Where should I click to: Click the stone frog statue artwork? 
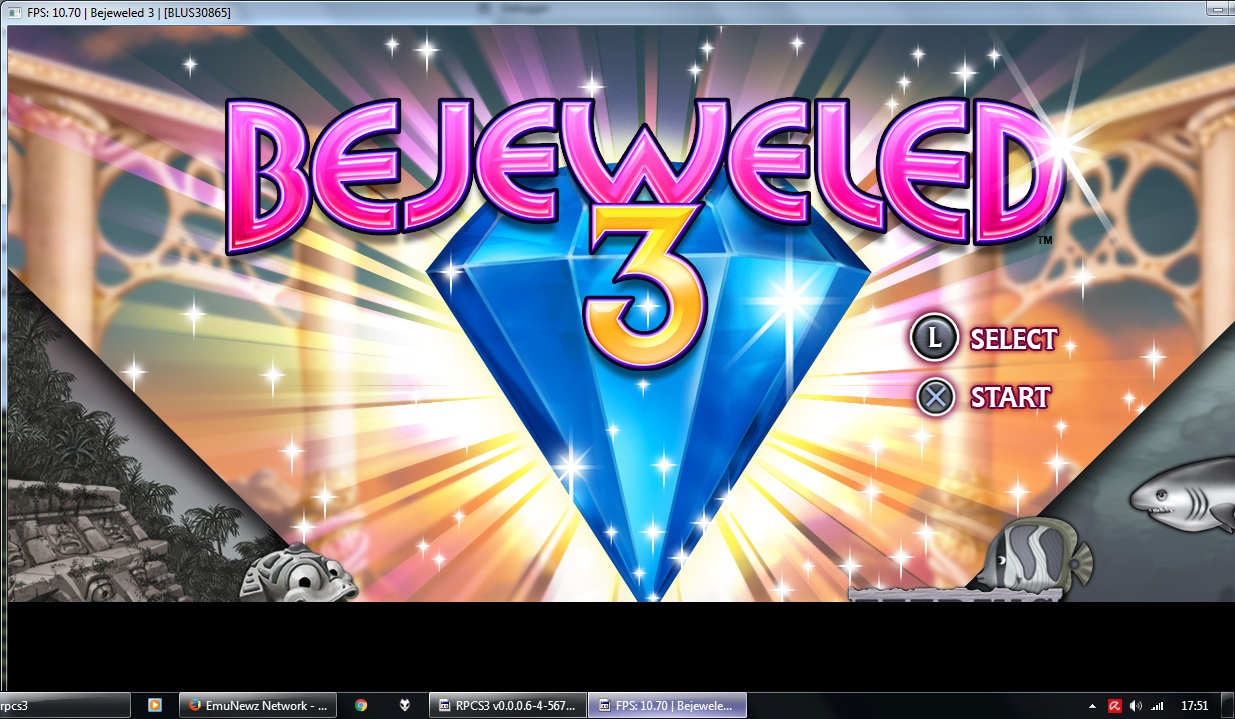click(x=297, y=575)
